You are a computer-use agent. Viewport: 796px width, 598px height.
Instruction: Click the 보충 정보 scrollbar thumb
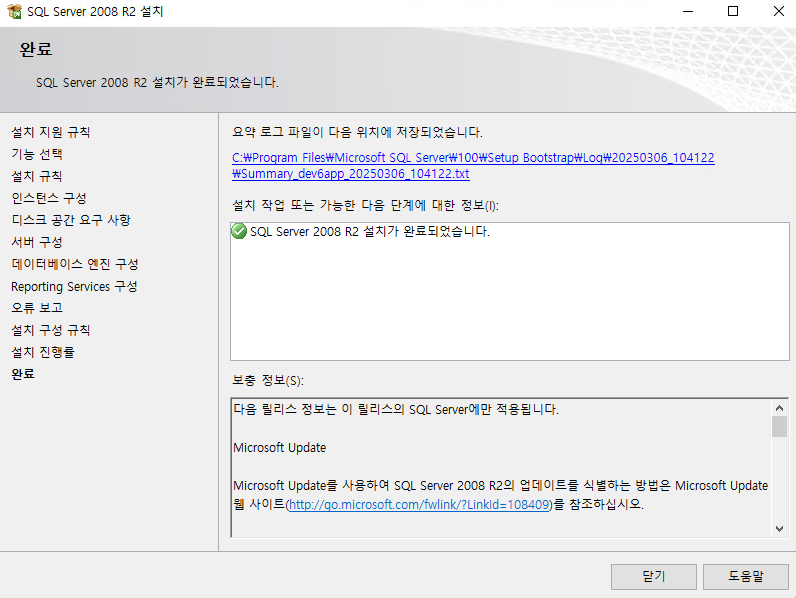pyautogui.click(x=779, y=426)
